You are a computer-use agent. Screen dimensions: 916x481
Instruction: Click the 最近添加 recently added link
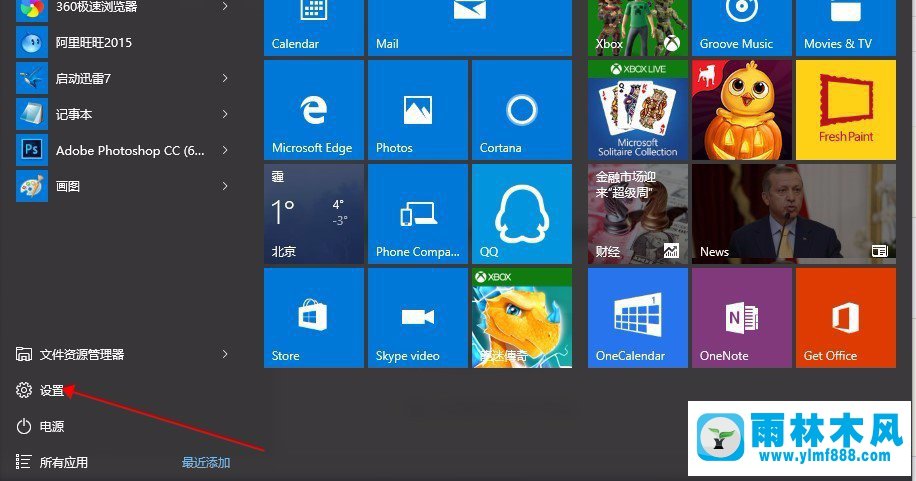coord(206,463)
